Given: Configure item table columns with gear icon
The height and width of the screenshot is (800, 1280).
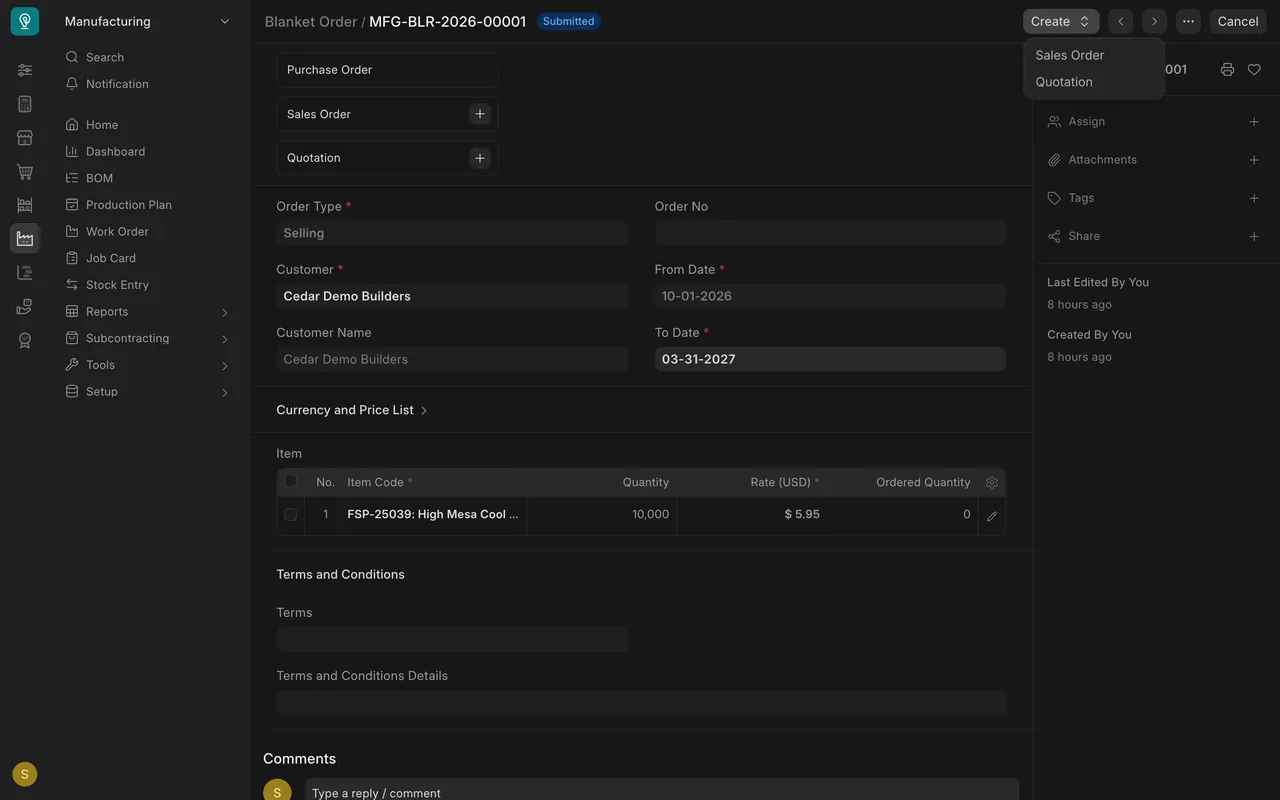Looking at the screenshot, I should [992, 482].
